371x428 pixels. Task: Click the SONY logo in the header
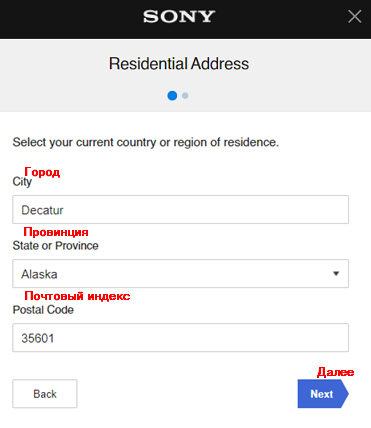(179, 16)
